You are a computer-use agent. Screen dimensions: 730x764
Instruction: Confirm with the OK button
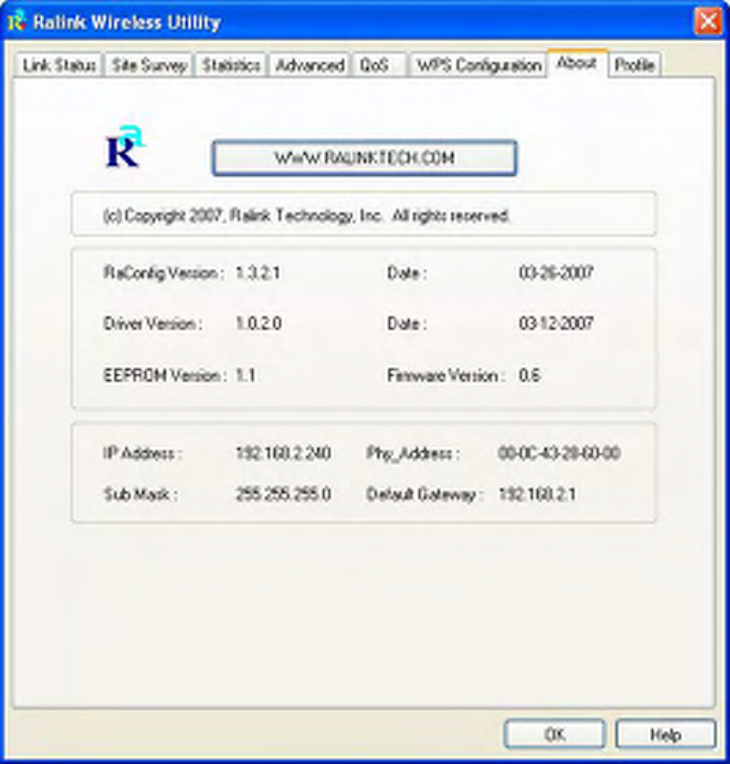point(555,734)
